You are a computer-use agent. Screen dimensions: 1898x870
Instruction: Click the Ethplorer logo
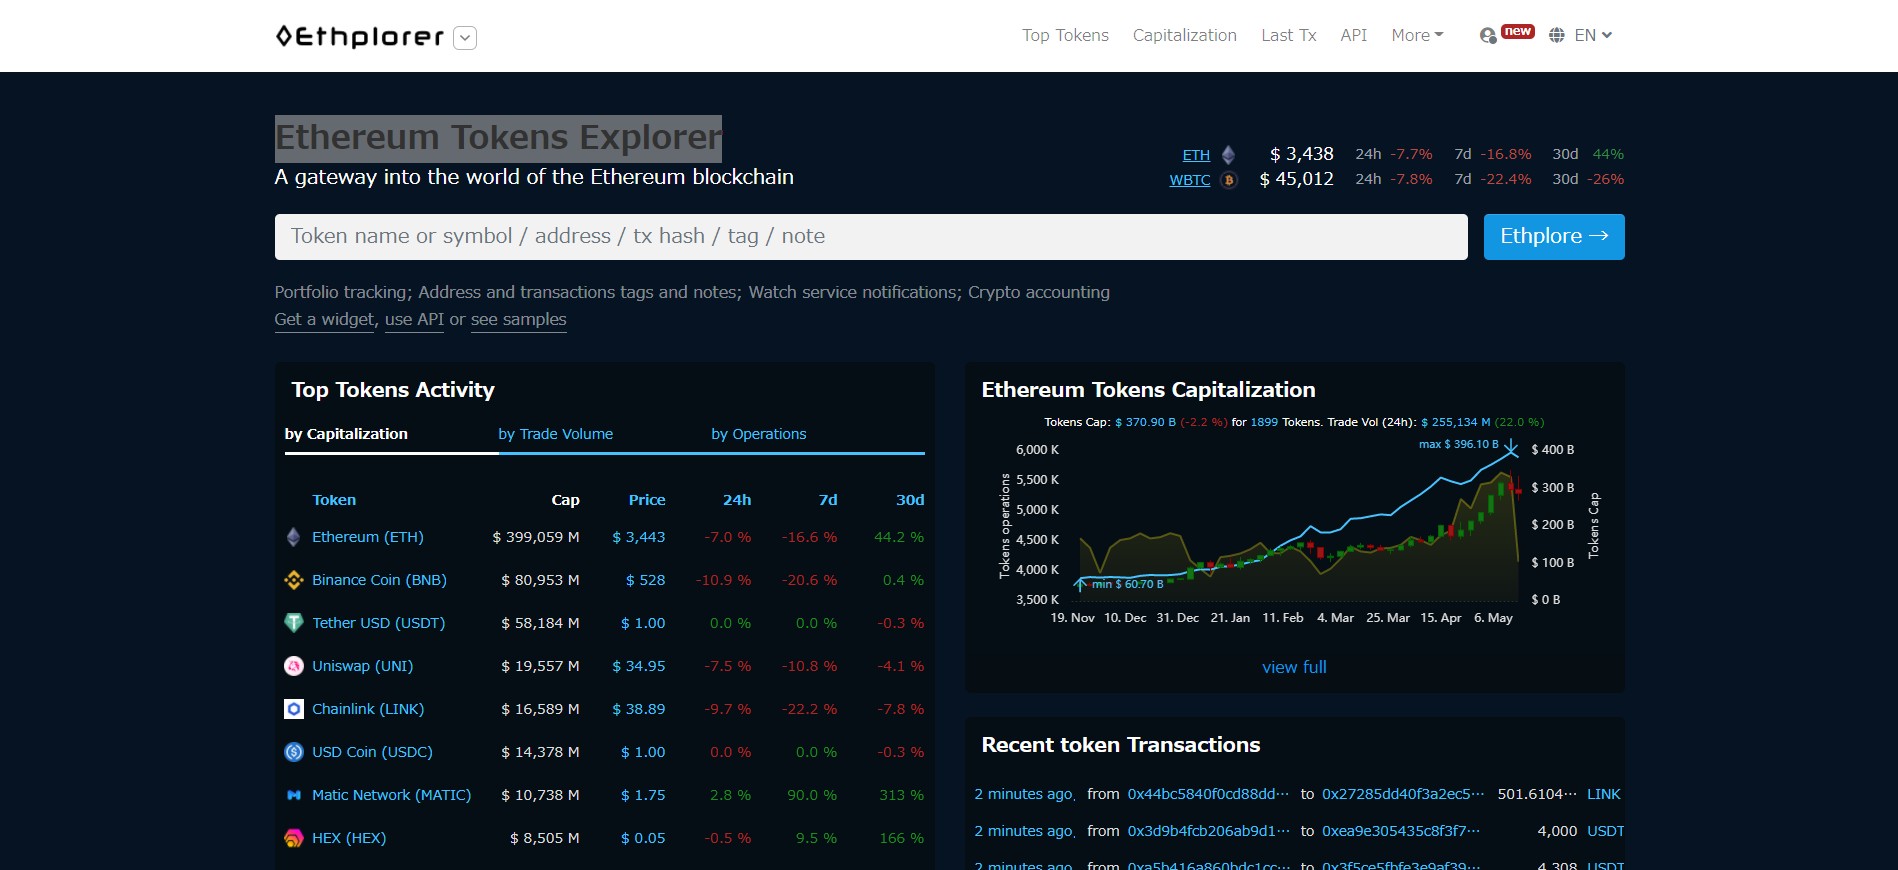pos(359,37)
